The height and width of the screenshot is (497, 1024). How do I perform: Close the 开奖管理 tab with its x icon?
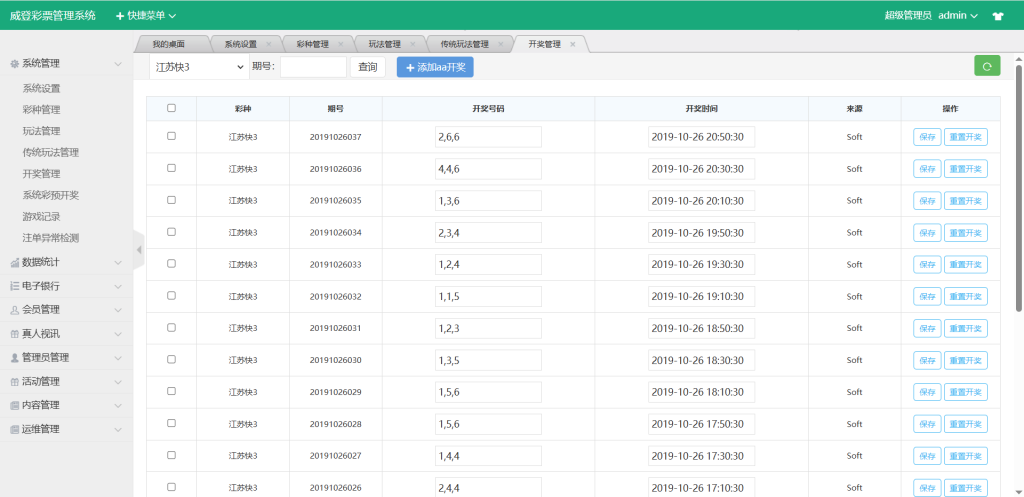tap(572, 45)
